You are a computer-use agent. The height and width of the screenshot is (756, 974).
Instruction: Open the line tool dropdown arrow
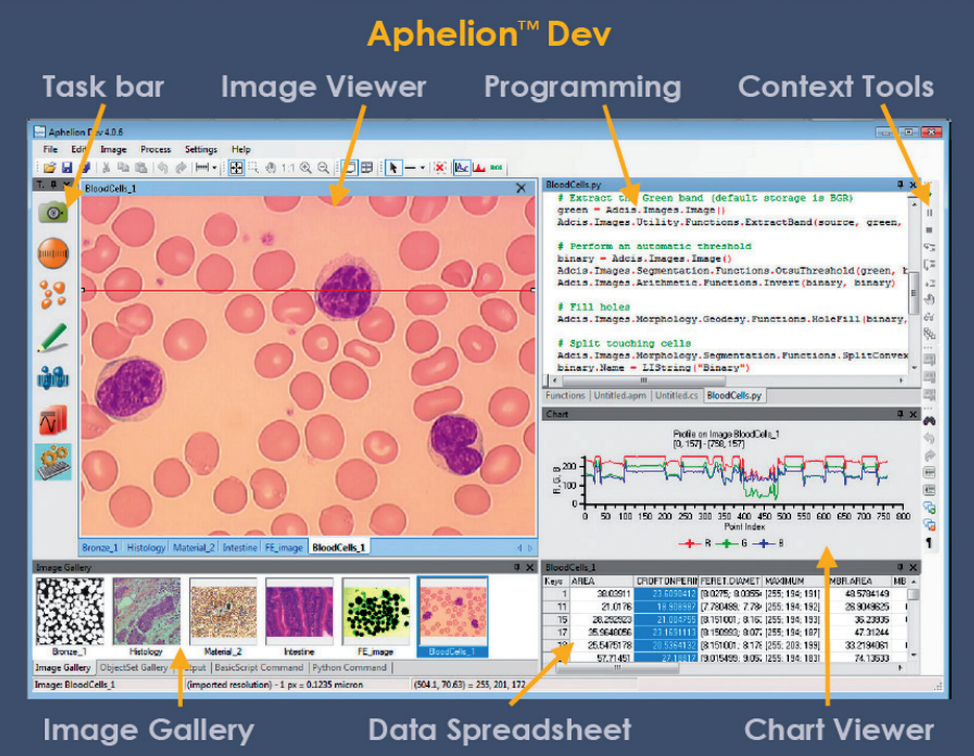coord(422,168)
